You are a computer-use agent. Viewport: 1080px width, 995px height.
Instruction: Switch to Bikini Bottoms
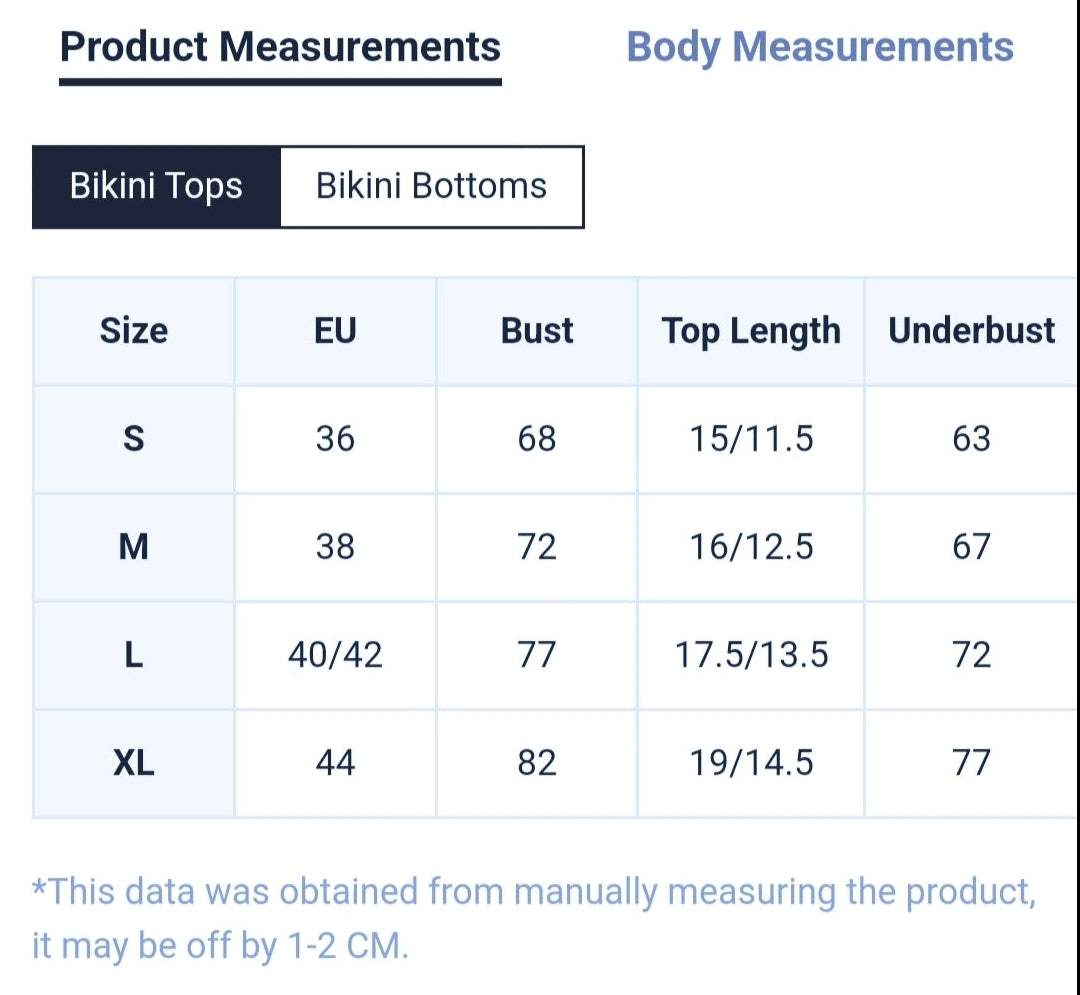coord(432,187)
